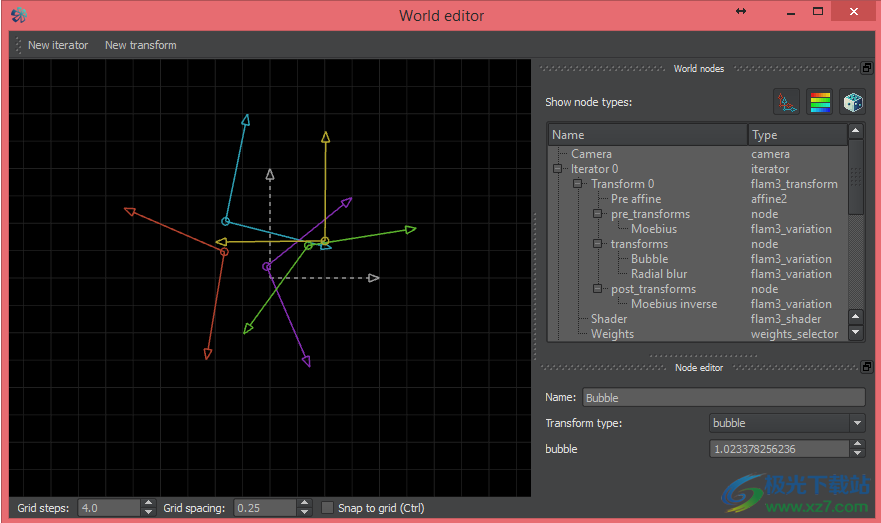
Task: Click the toolbar drag handle
Action: click(x=18, y=45)
